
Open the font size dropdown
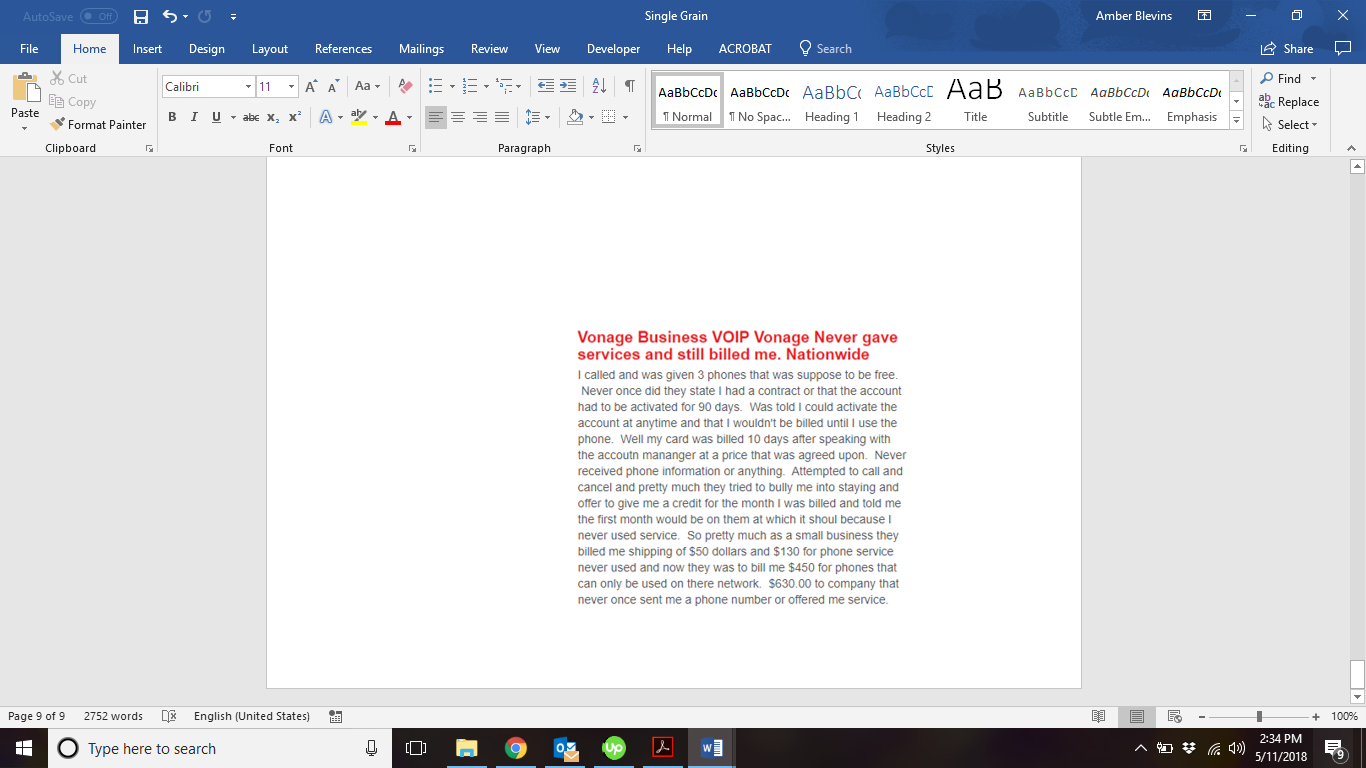coord(291,87)
